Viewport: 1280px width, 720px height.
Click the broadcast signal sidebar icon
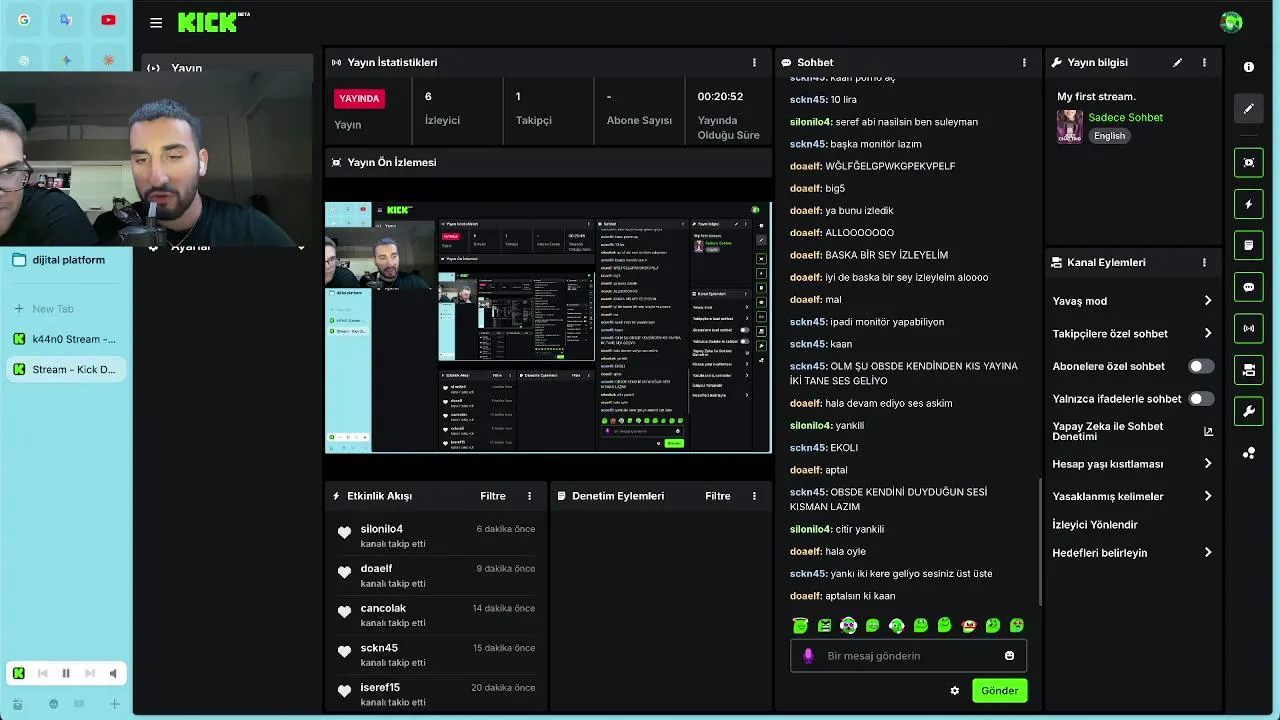click(1249, 328)
